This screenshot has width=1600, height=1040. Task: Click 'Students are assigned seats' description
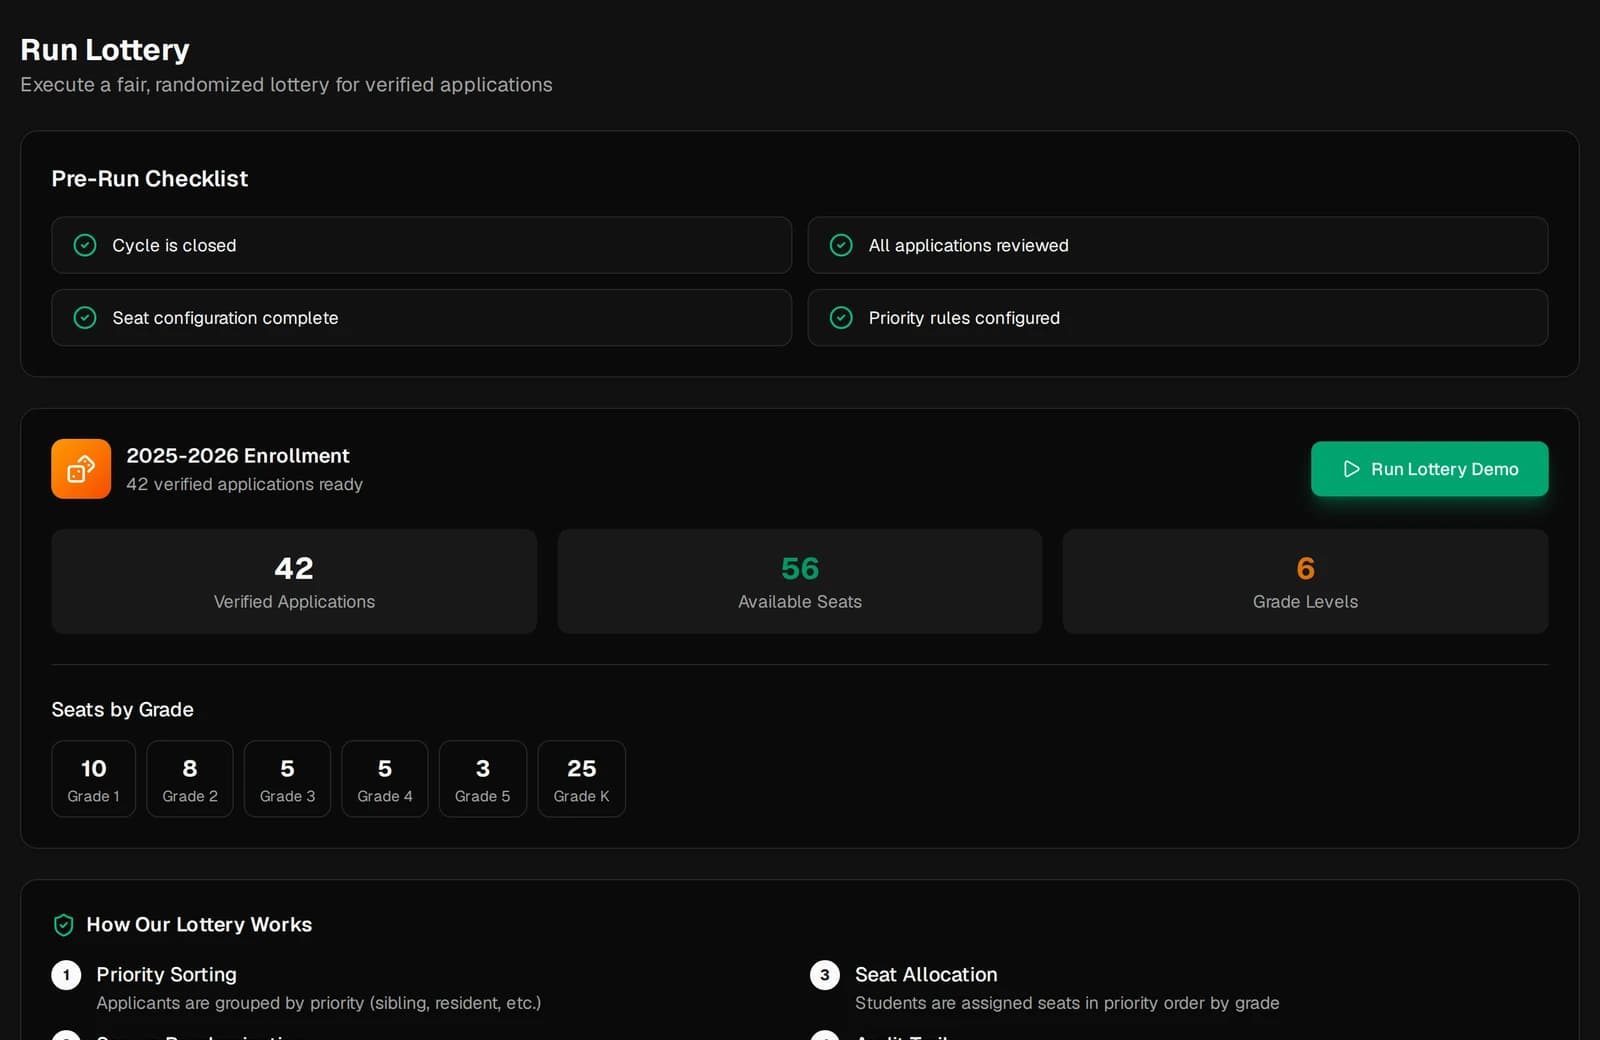(x=1067, y=1003)
